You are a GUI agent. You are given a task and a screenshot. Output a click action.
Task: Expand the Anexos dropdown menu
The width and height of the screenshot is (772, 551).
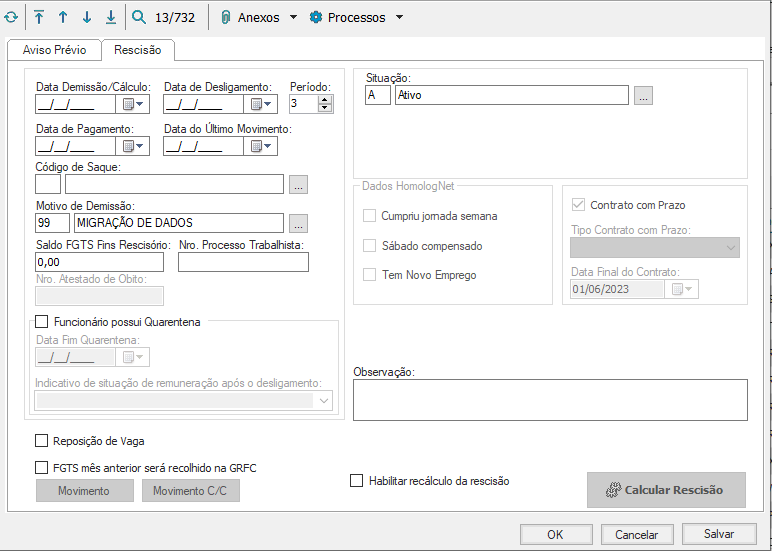293,18
